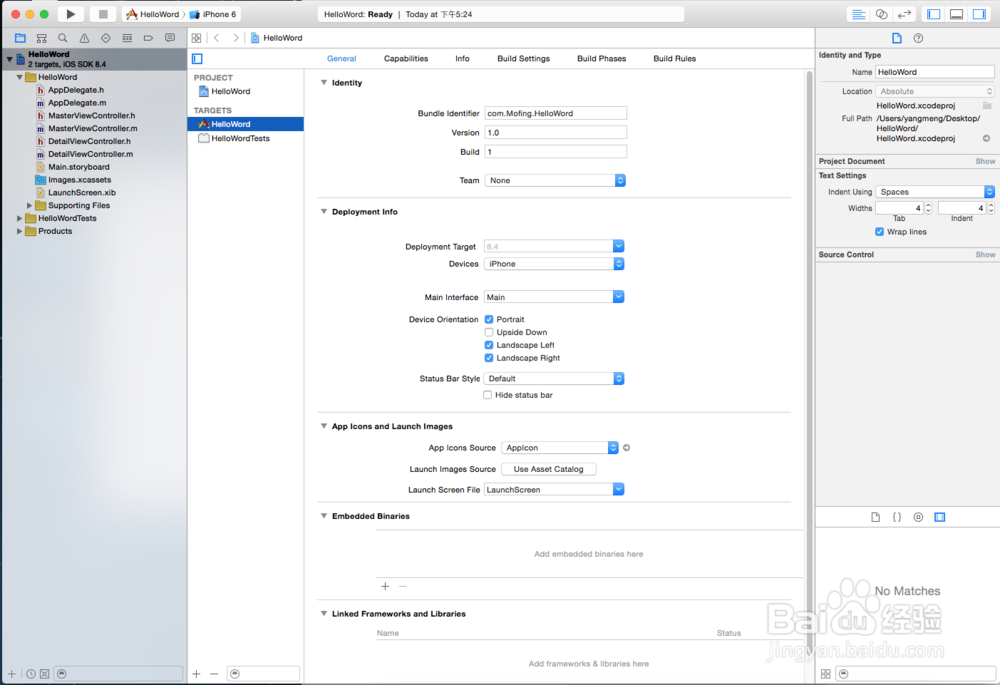Switch to the Capabilities tab
1000x685 pixels.
pyautogui.click(x=406, y=59)
